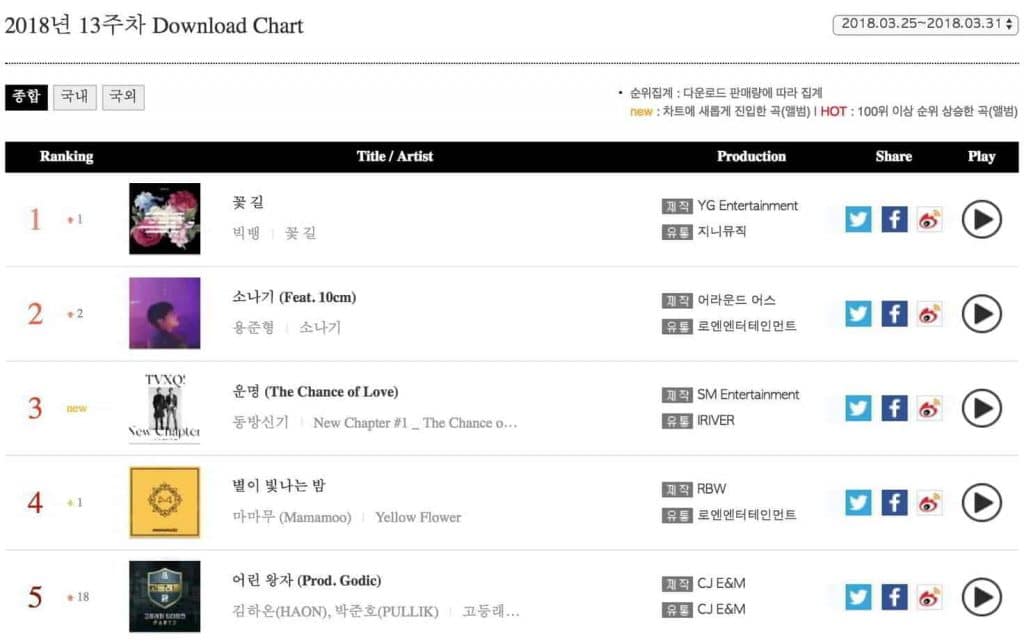
Task: Play 어린 왕자 (Prod. Godic)
Action: 981,597
